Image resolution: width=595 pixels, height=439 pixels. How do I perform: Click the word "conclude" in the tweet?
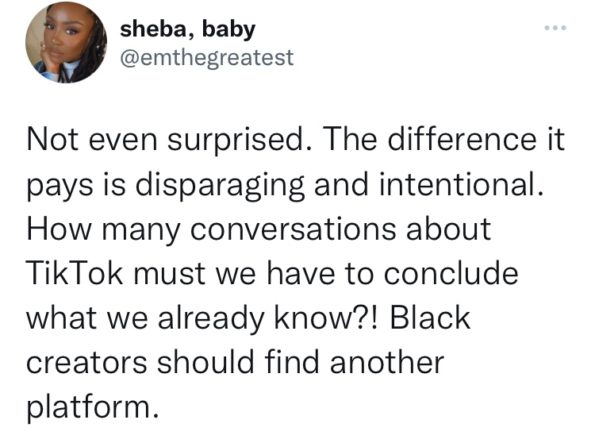point(451,273)
